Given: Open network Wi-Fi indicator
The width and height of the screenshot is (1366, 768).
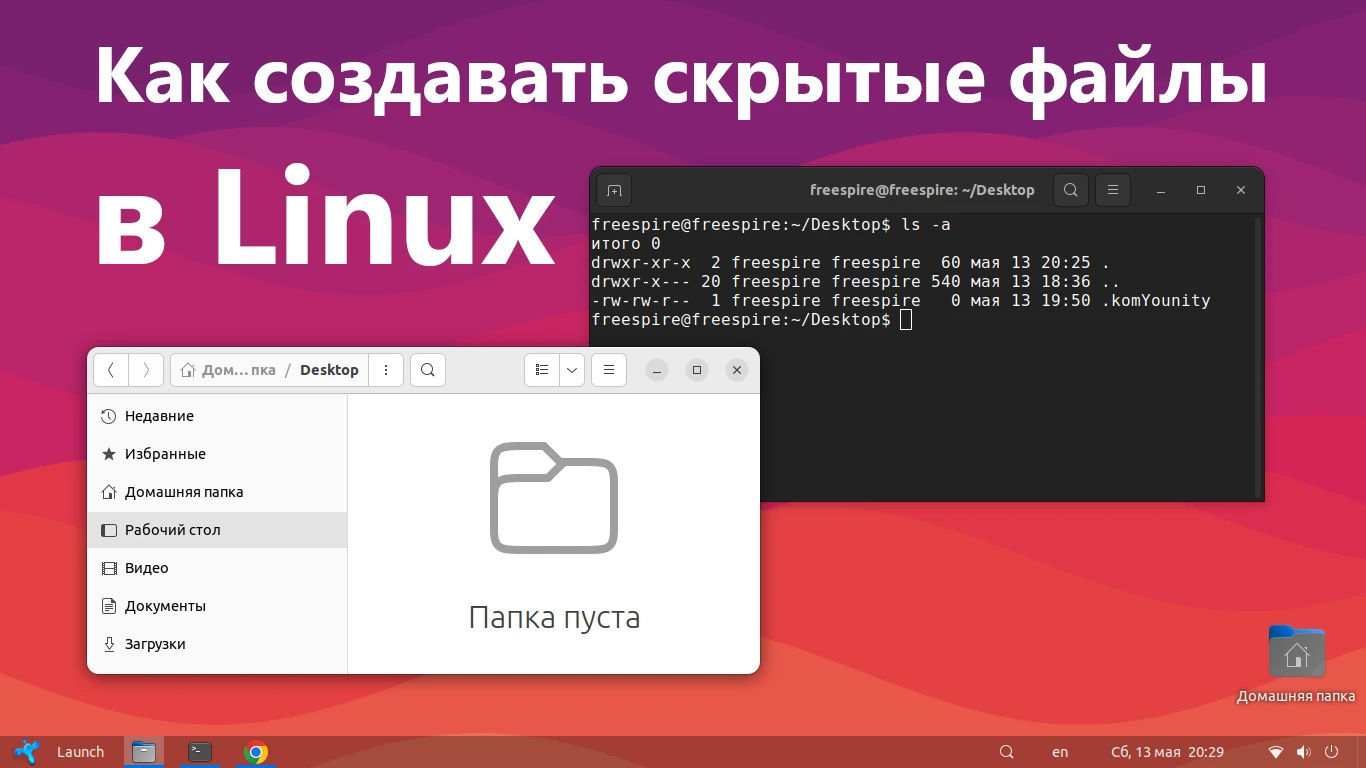Looking at the screenshot, I should (x=1276, y=752).
